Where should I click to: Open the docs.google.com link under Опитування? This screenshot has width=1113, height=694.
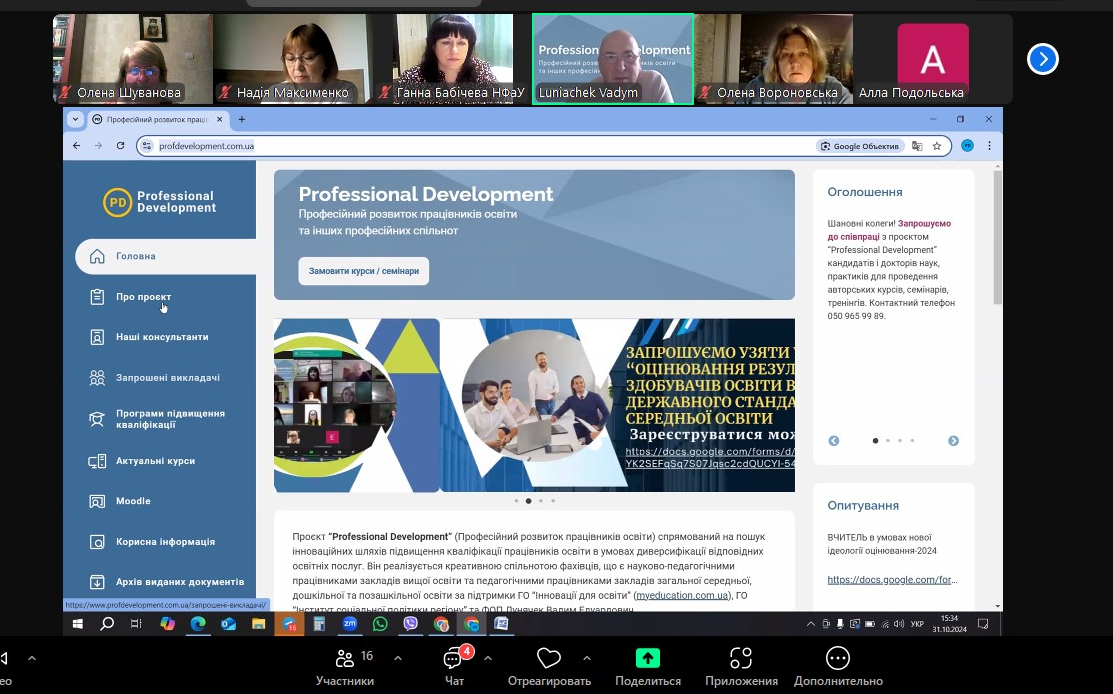tap(892, 580)
